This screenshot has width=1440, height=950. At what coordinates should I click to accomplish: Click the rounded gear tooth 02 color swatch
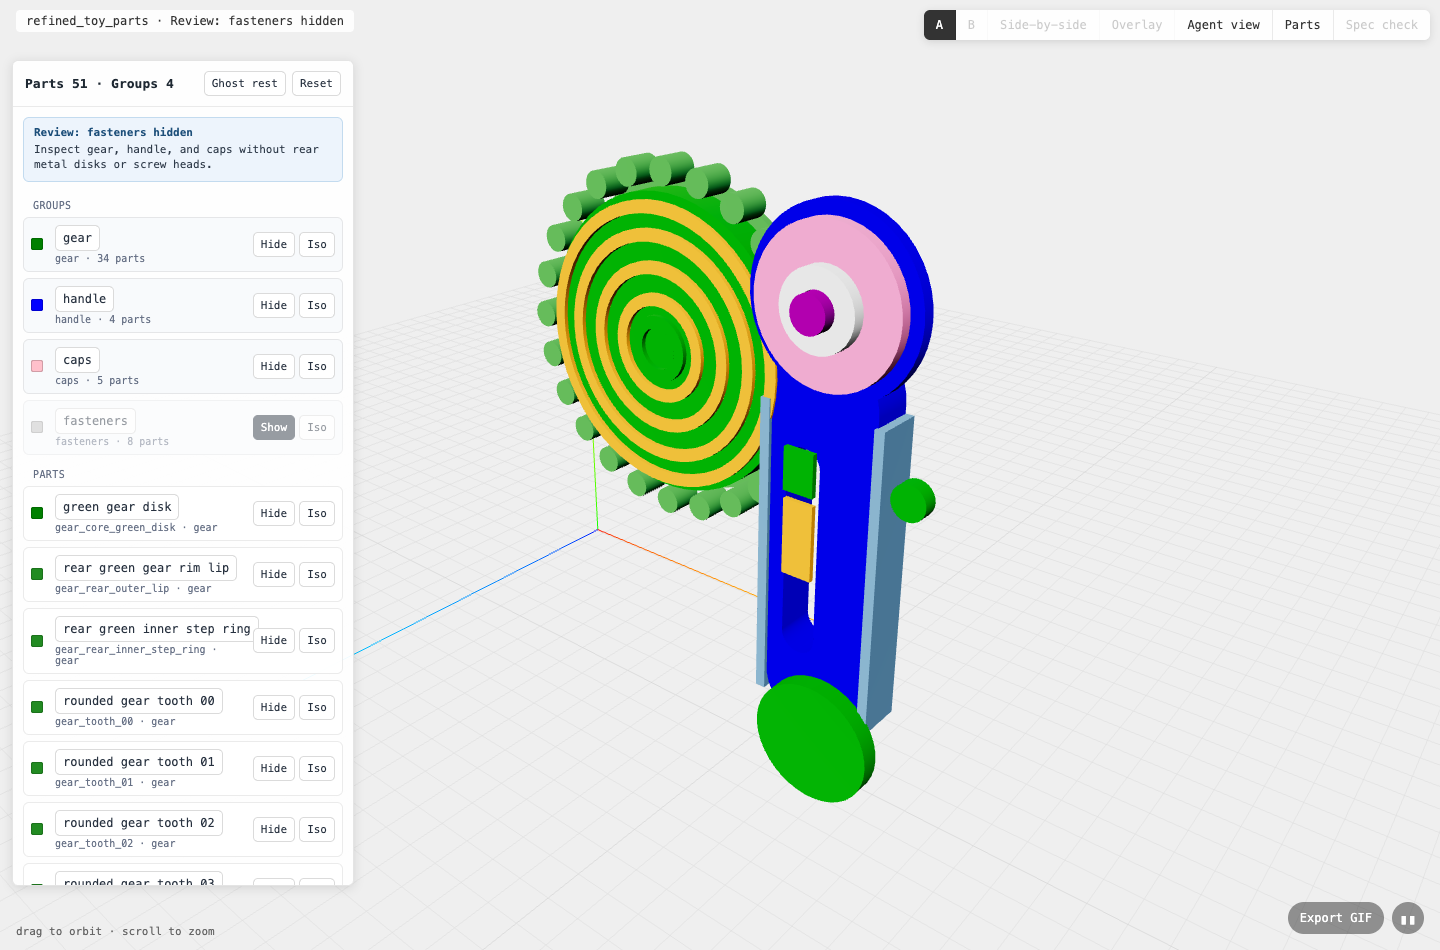[x=37, y=829]
